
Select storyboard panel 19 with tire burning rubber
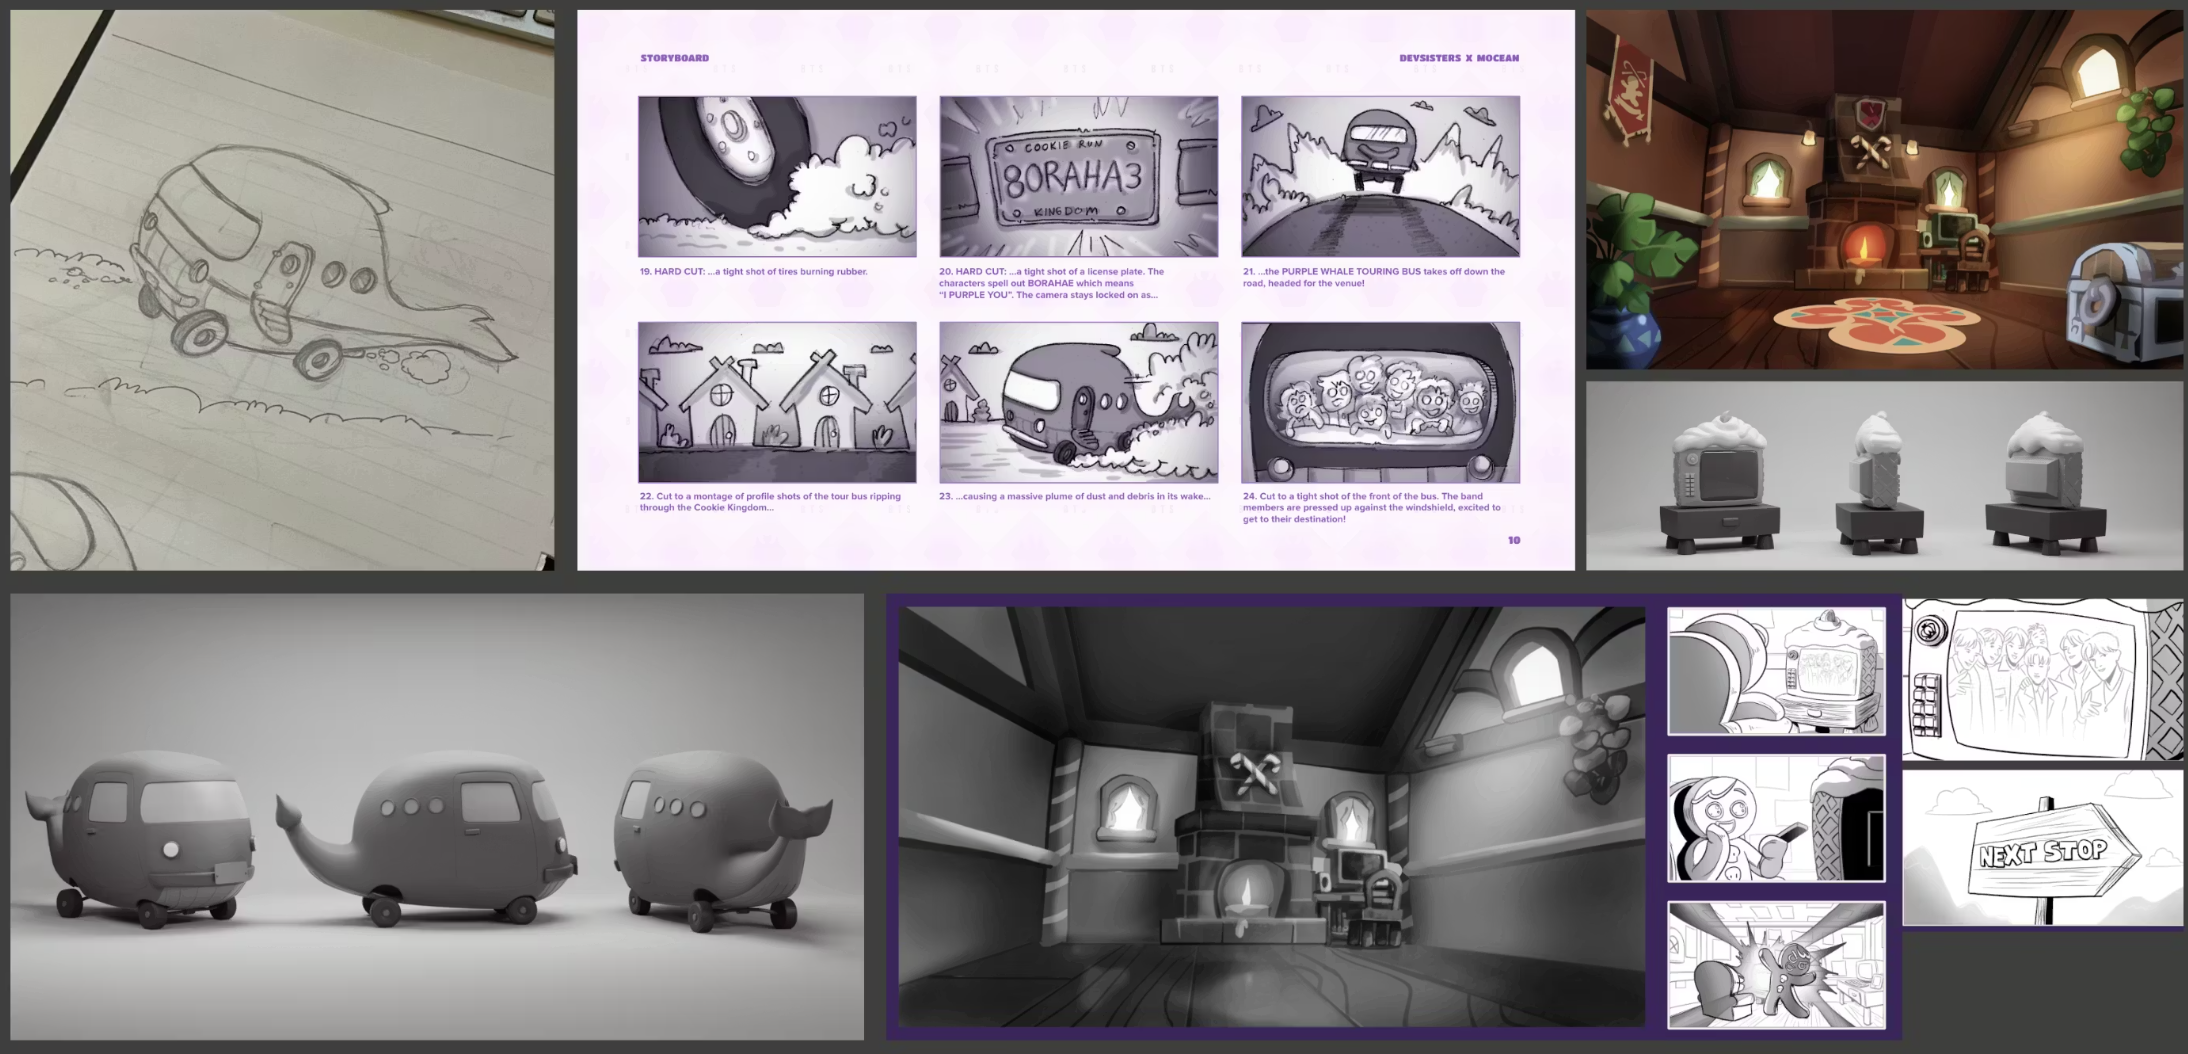tap(777, 176)
